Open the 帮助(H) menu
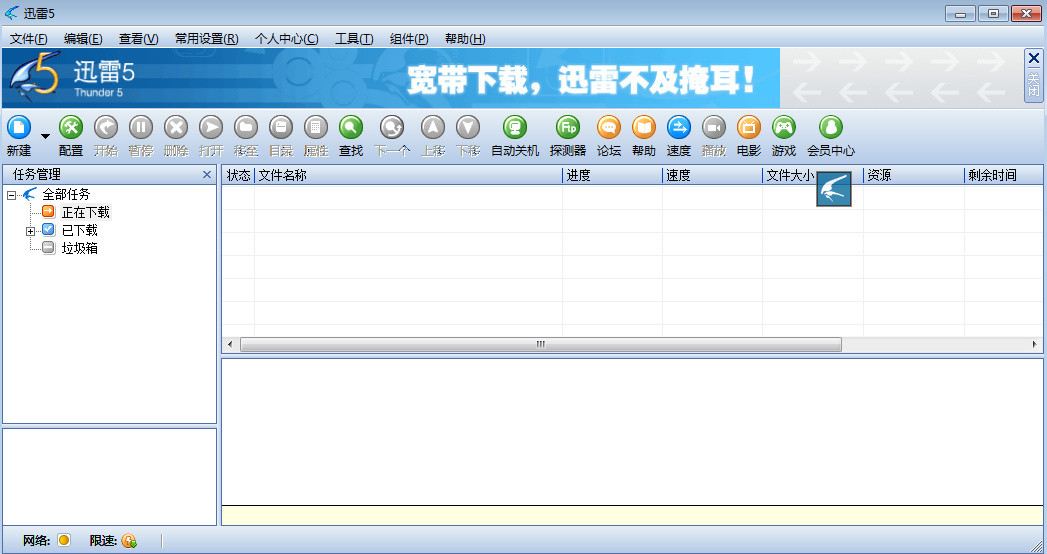The image size is (1047, 554). click(x=465, y=39)
